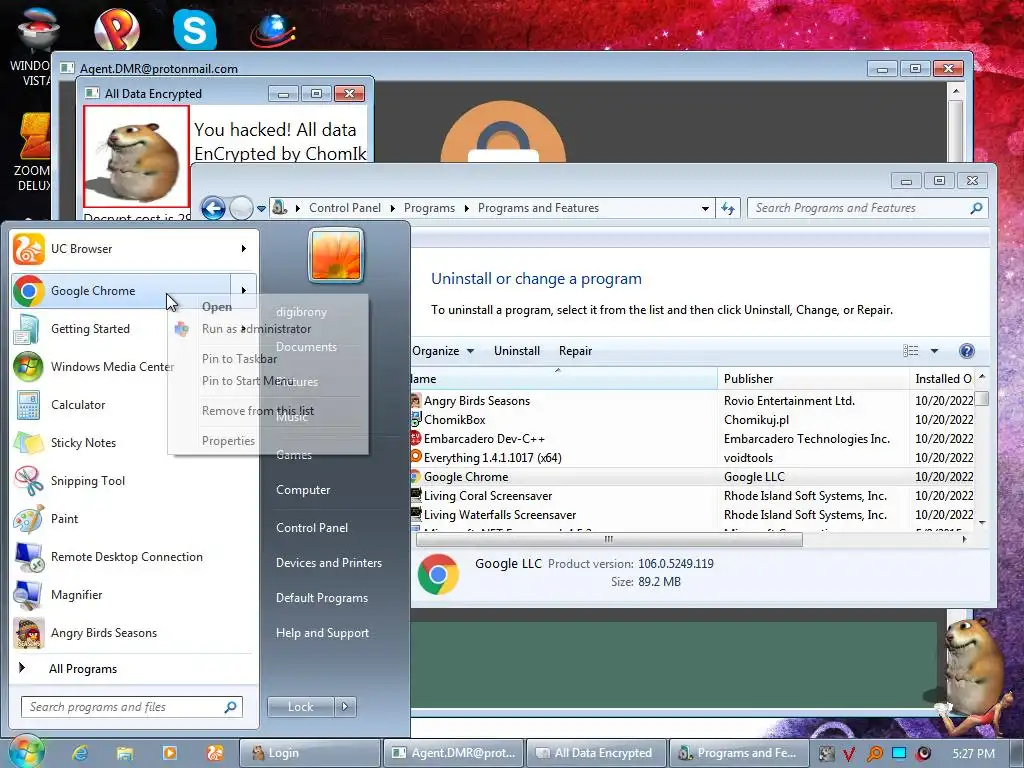1024x768 pixels.
Task: Expand the address bar history dropdown
Action: [x=705, y=208]
